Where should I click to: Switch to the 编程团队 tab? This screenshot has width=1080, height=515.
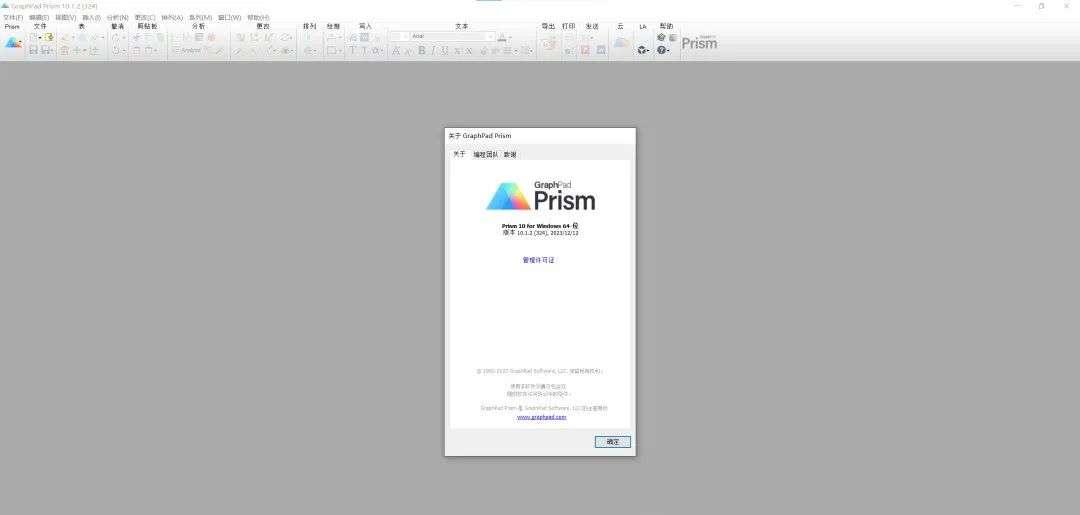coord(485,155)
